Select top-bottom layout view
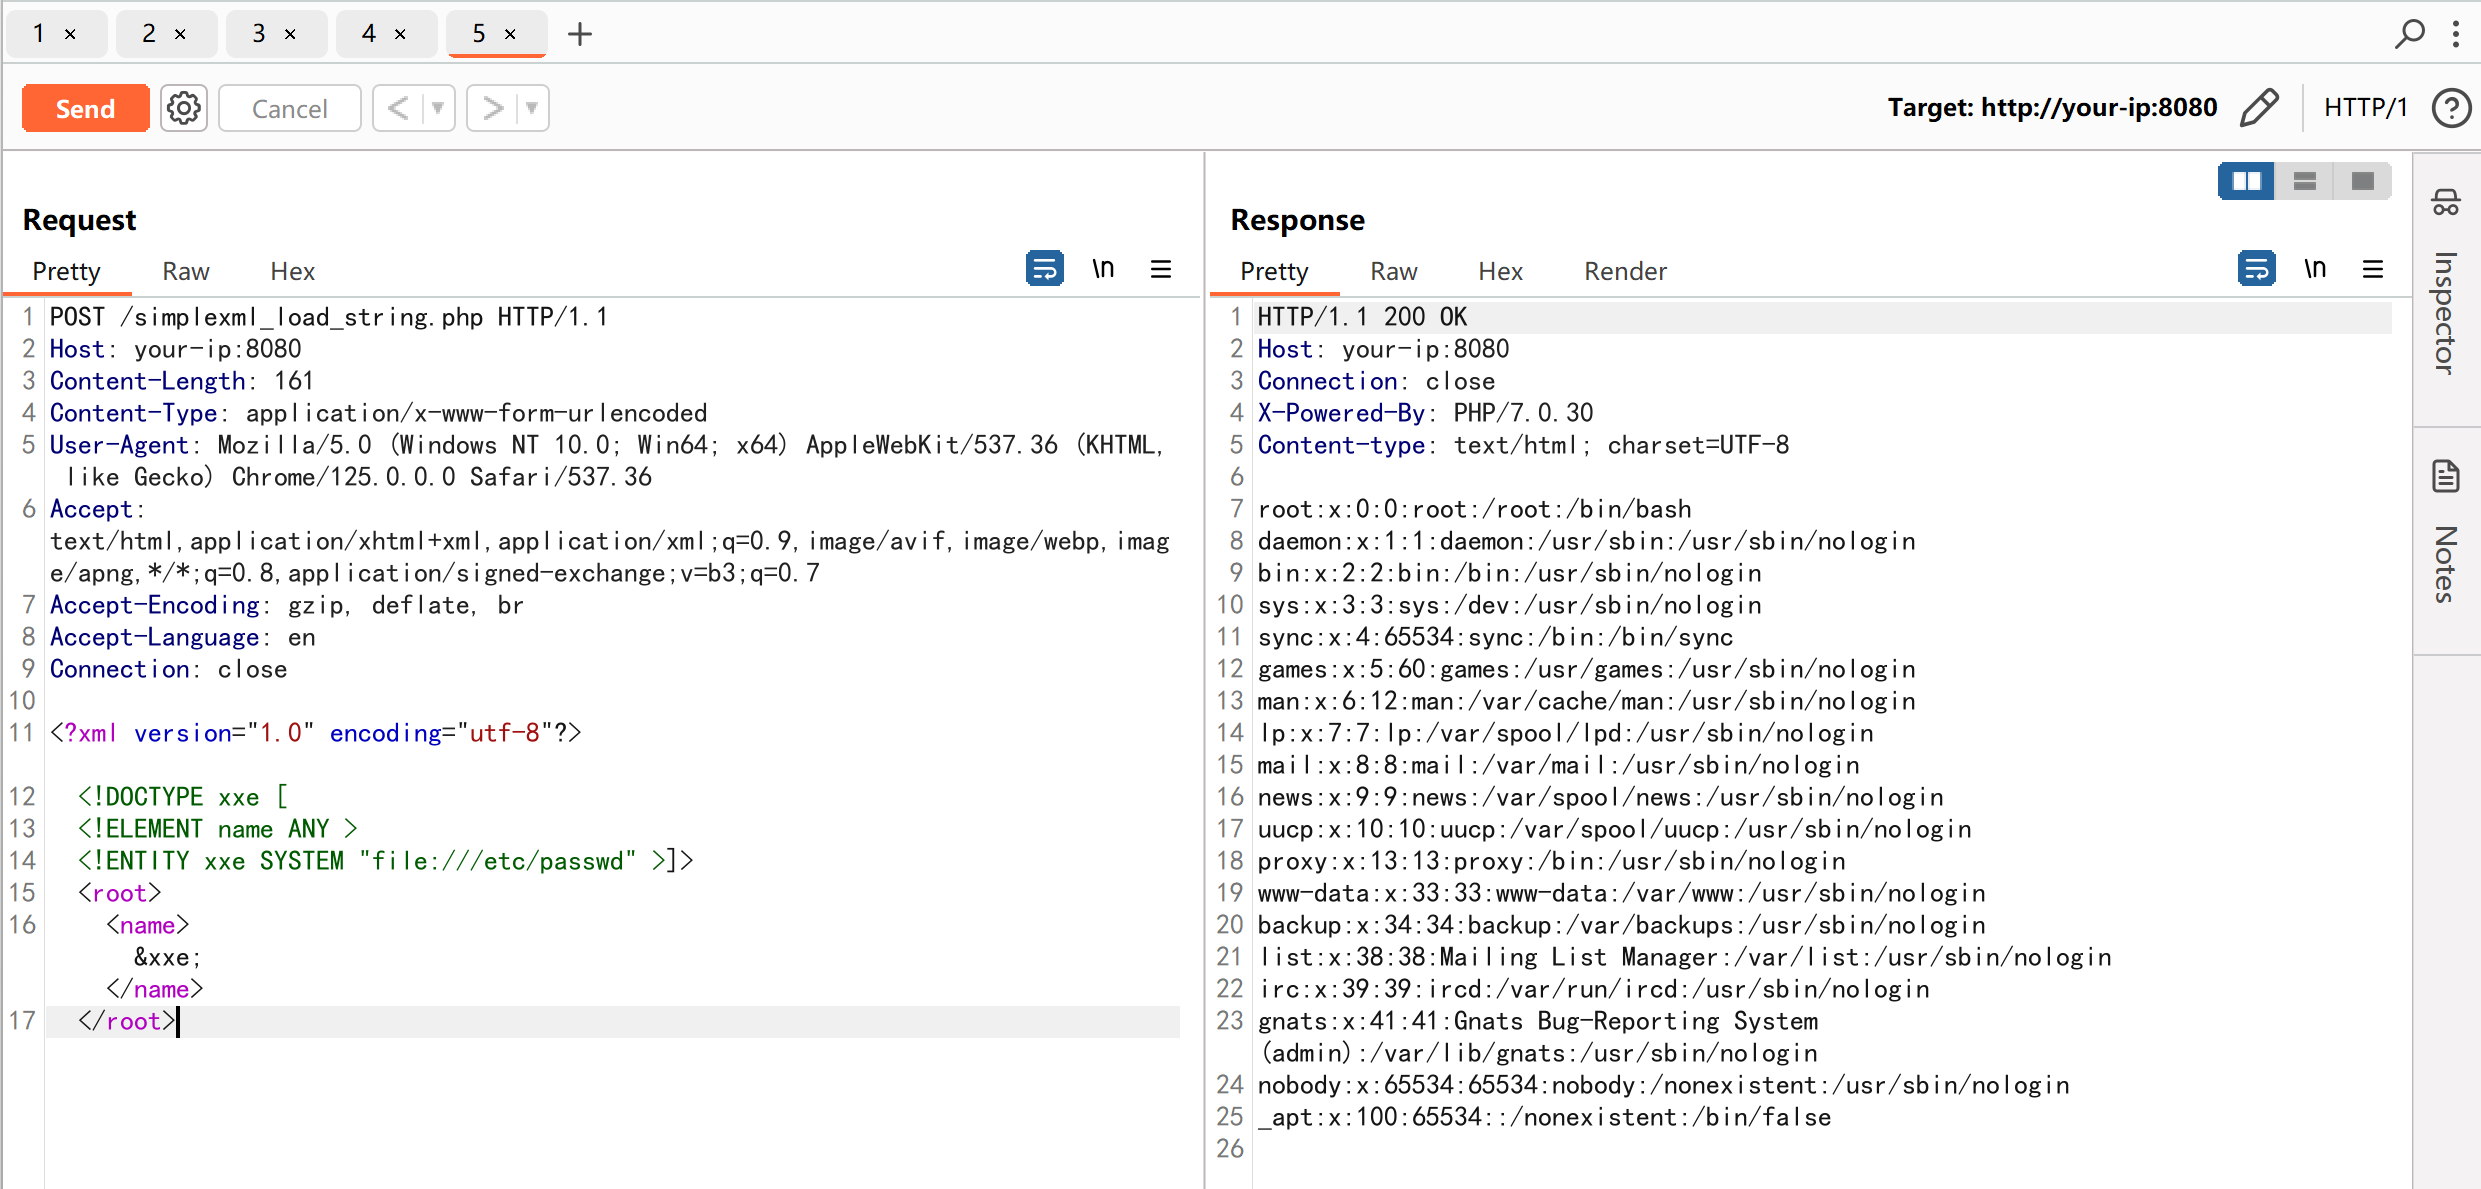 click(x=2304, y=181)
